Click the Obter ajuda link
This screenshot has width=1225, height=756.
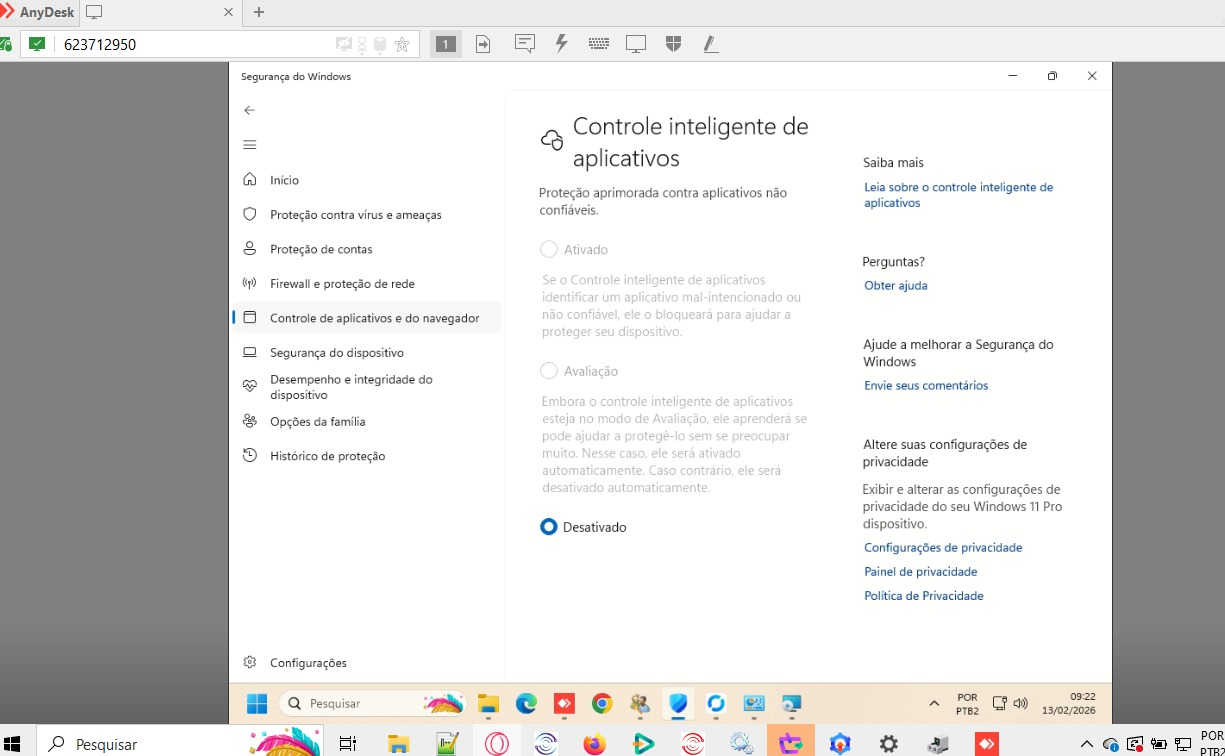click(x=895, y=286)
